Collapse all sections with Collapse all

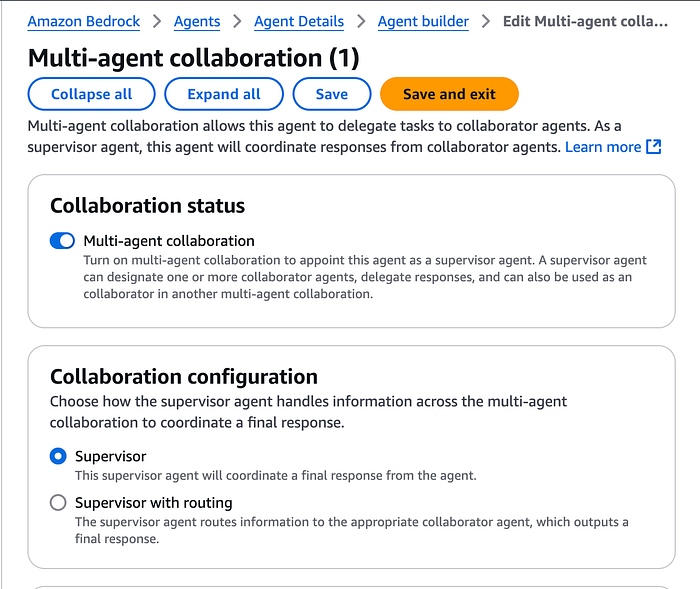pyautogui.click(x=92, y=94)
